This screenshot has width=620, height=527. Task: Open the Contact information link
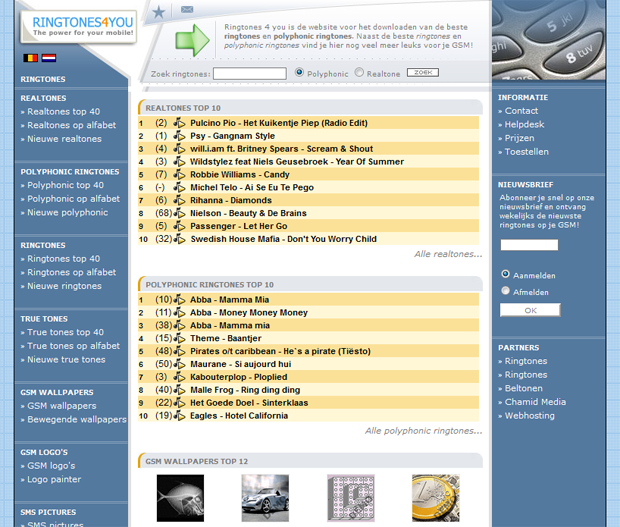click(521, 111)
